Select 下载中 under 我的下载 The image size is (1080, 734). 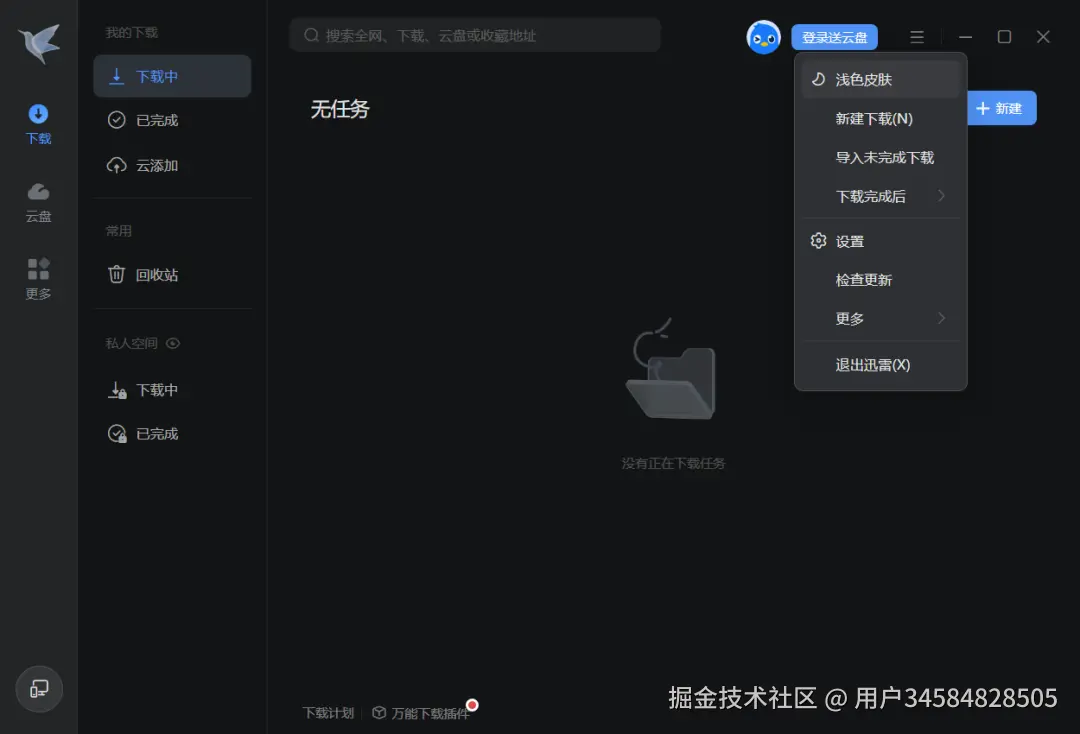pyautogui.click(x=172, y=76)
